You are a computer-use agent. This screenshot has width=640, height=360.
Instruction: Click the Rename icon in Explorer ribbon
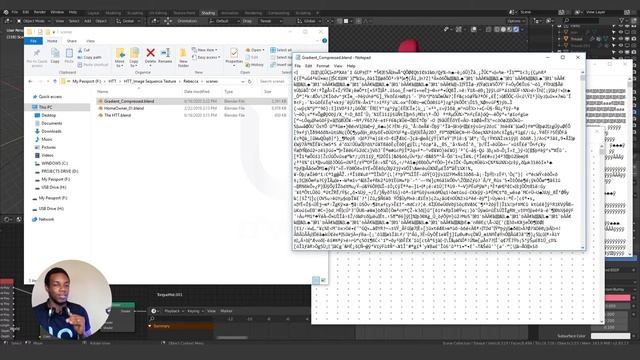(x=165, y=53)
